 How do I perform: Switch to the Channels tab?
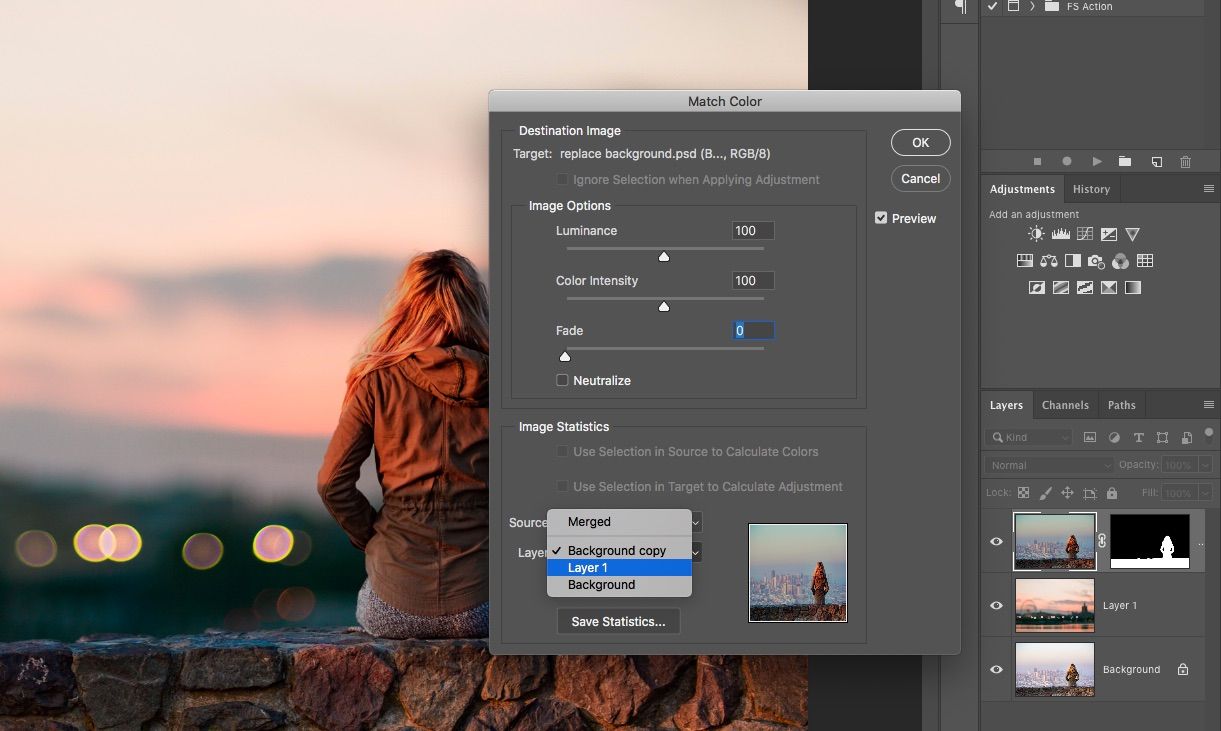pos(1065,405)
